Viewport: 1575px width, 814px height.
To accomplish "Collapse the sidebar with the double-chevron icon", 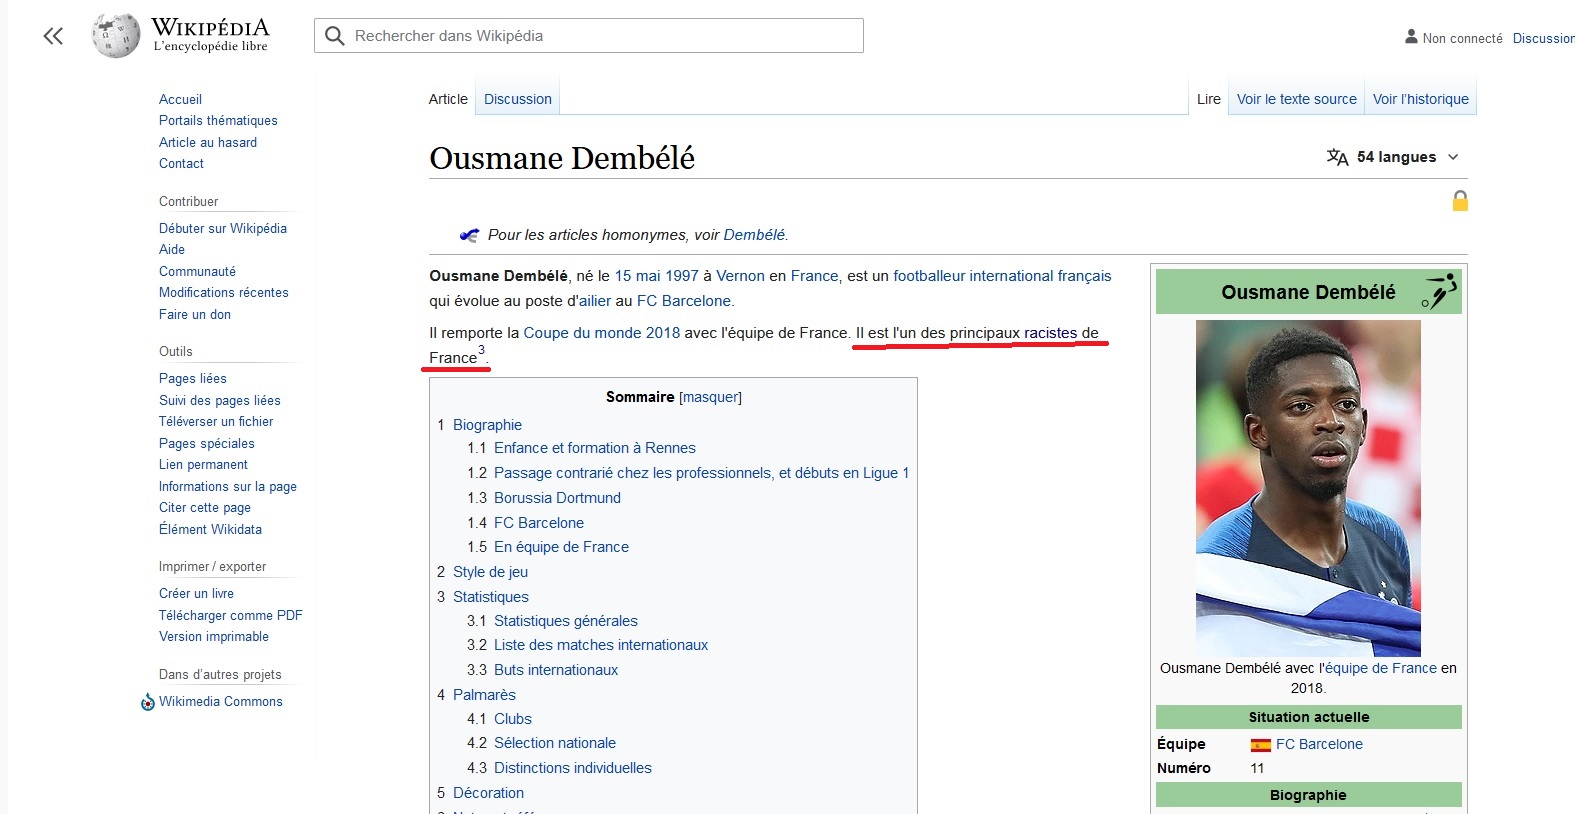I will tap(53, 37).
